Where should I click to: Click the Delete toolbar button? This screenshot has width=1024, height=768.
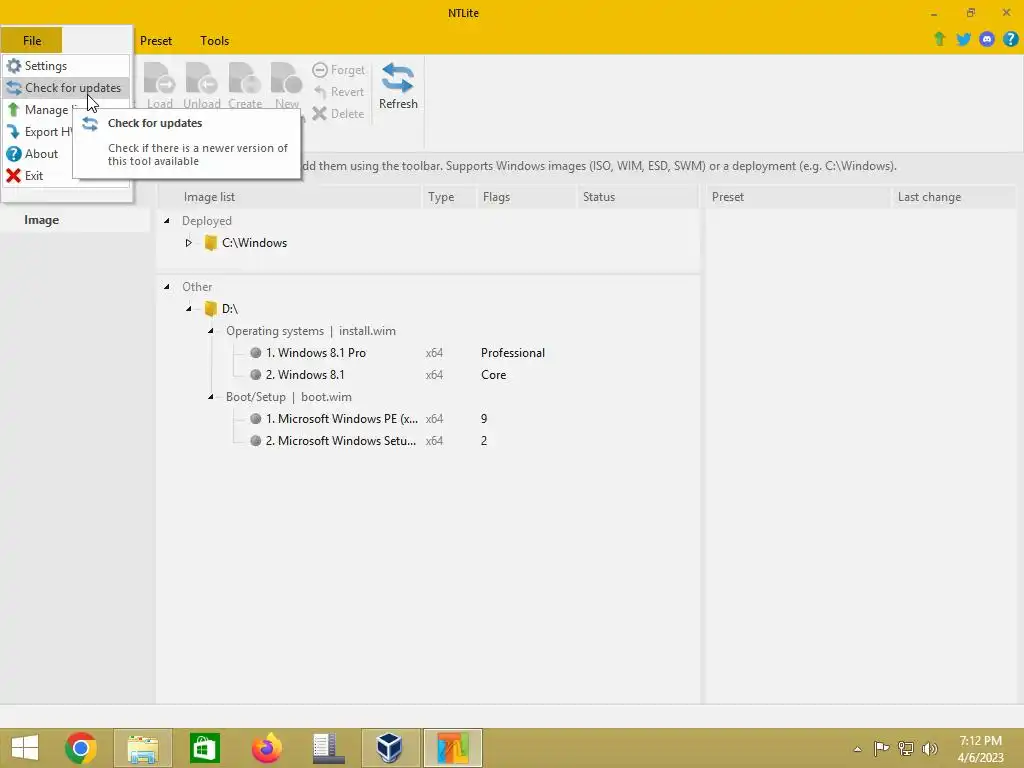coord(338,114)
